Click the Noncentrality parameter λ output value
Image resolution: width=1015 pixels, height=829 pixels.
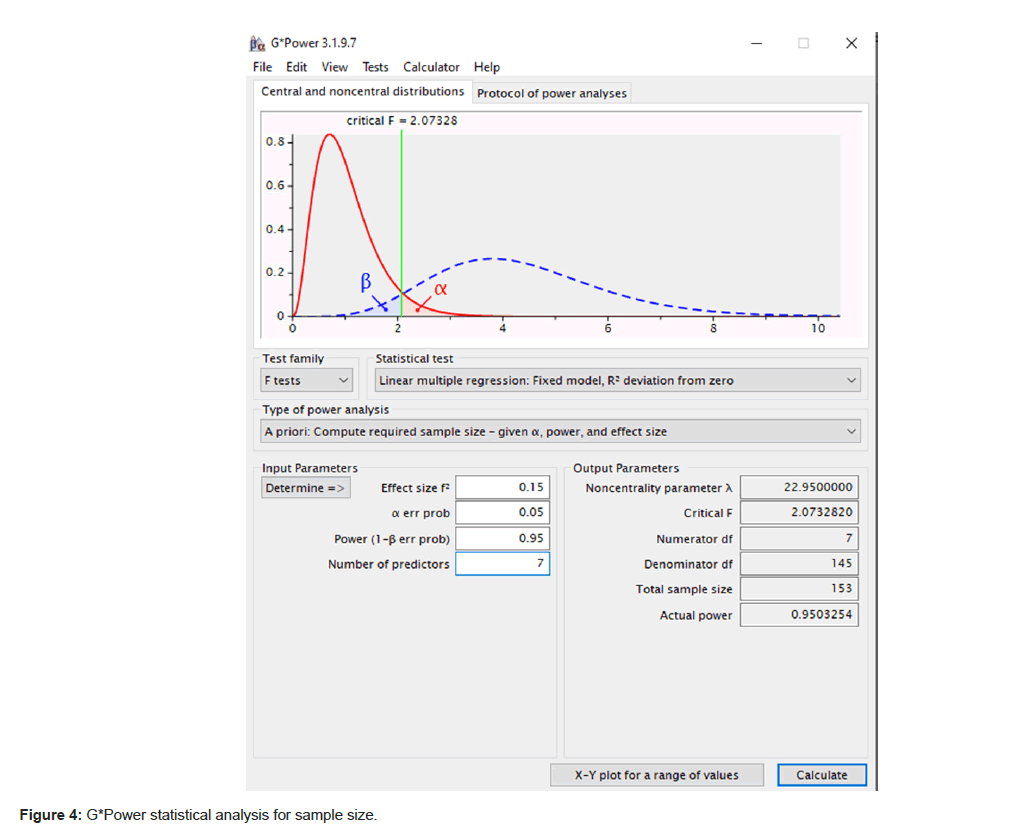pos(799,487)
